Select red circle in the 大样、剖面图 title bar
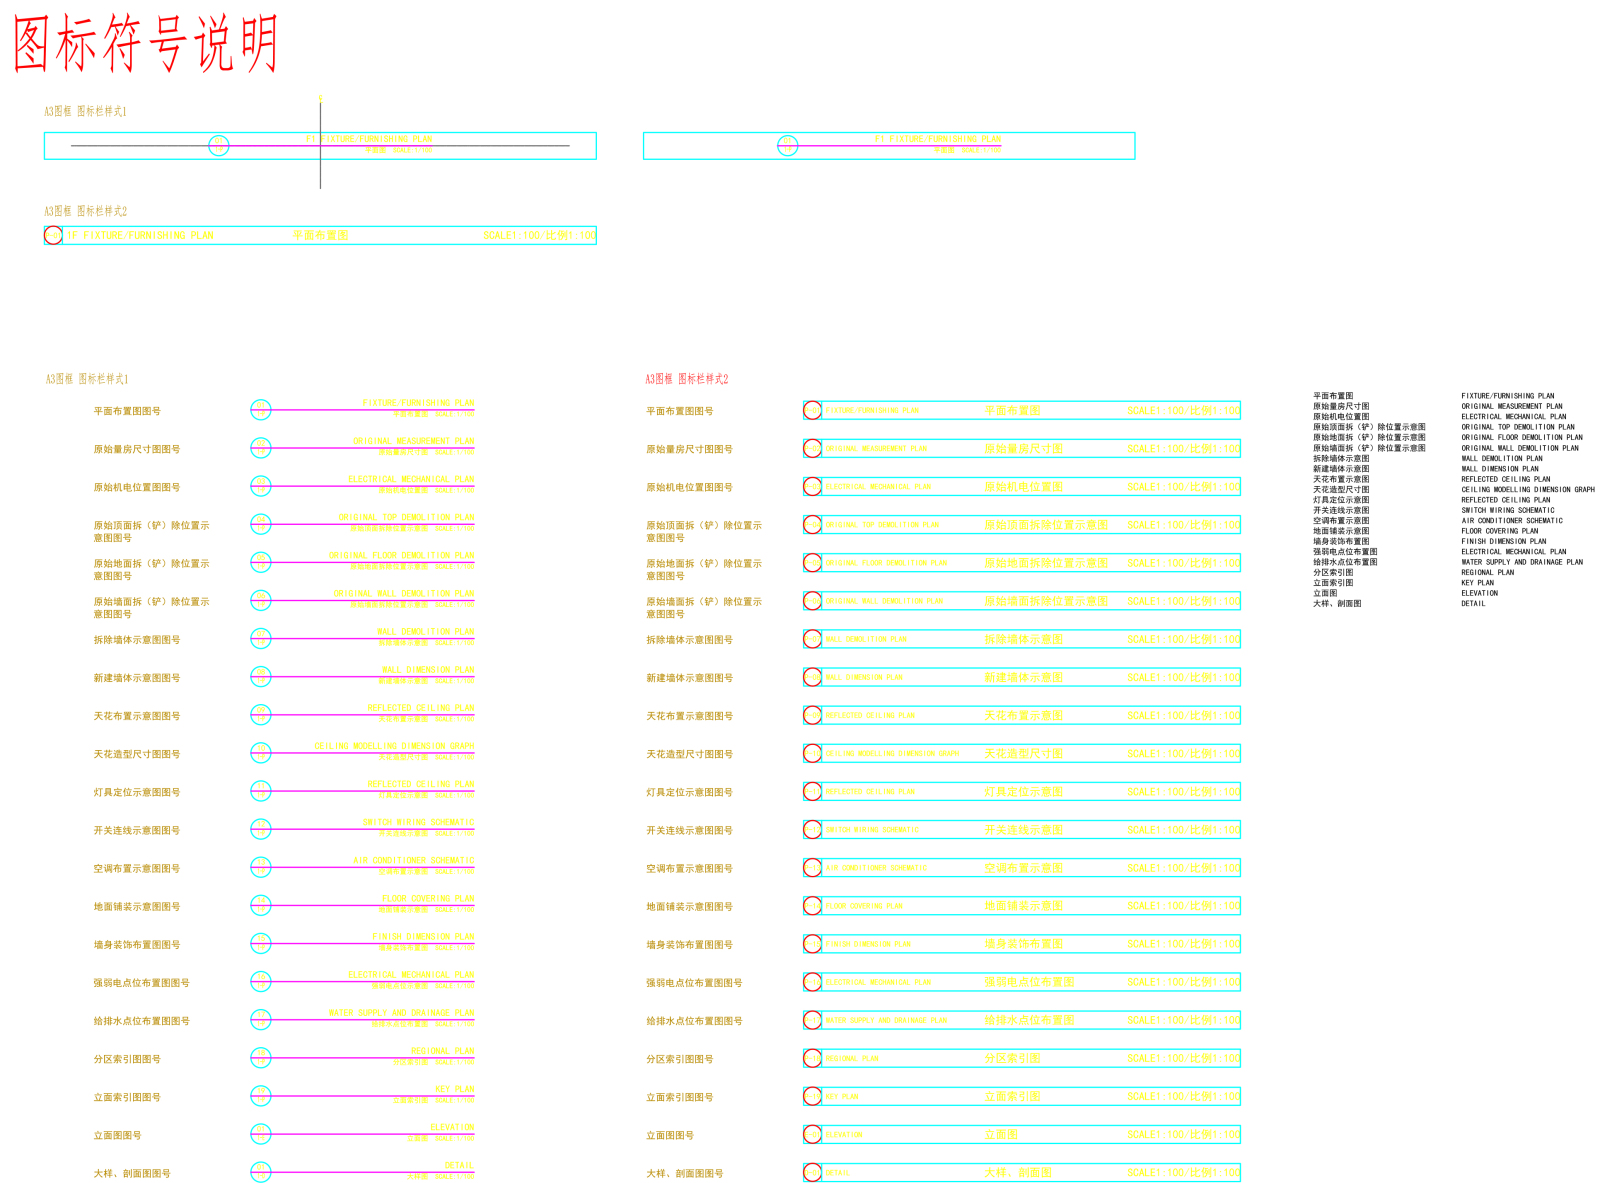Image resolution: width=1600 pixels, height=1183 pixels. [x=813, y=1172]
